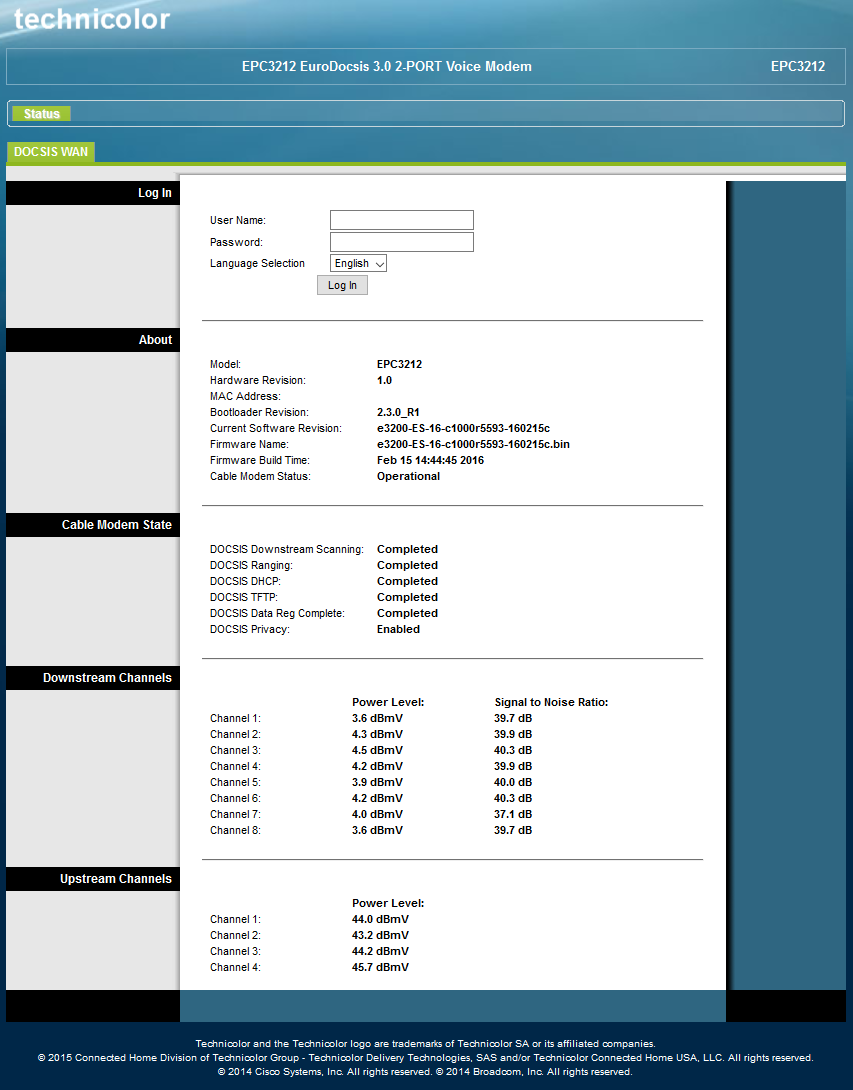Select Firmware Build Time 'Feb 15 14:44:45 2016'
This screenshot has width=853, height=1090.
430,460
